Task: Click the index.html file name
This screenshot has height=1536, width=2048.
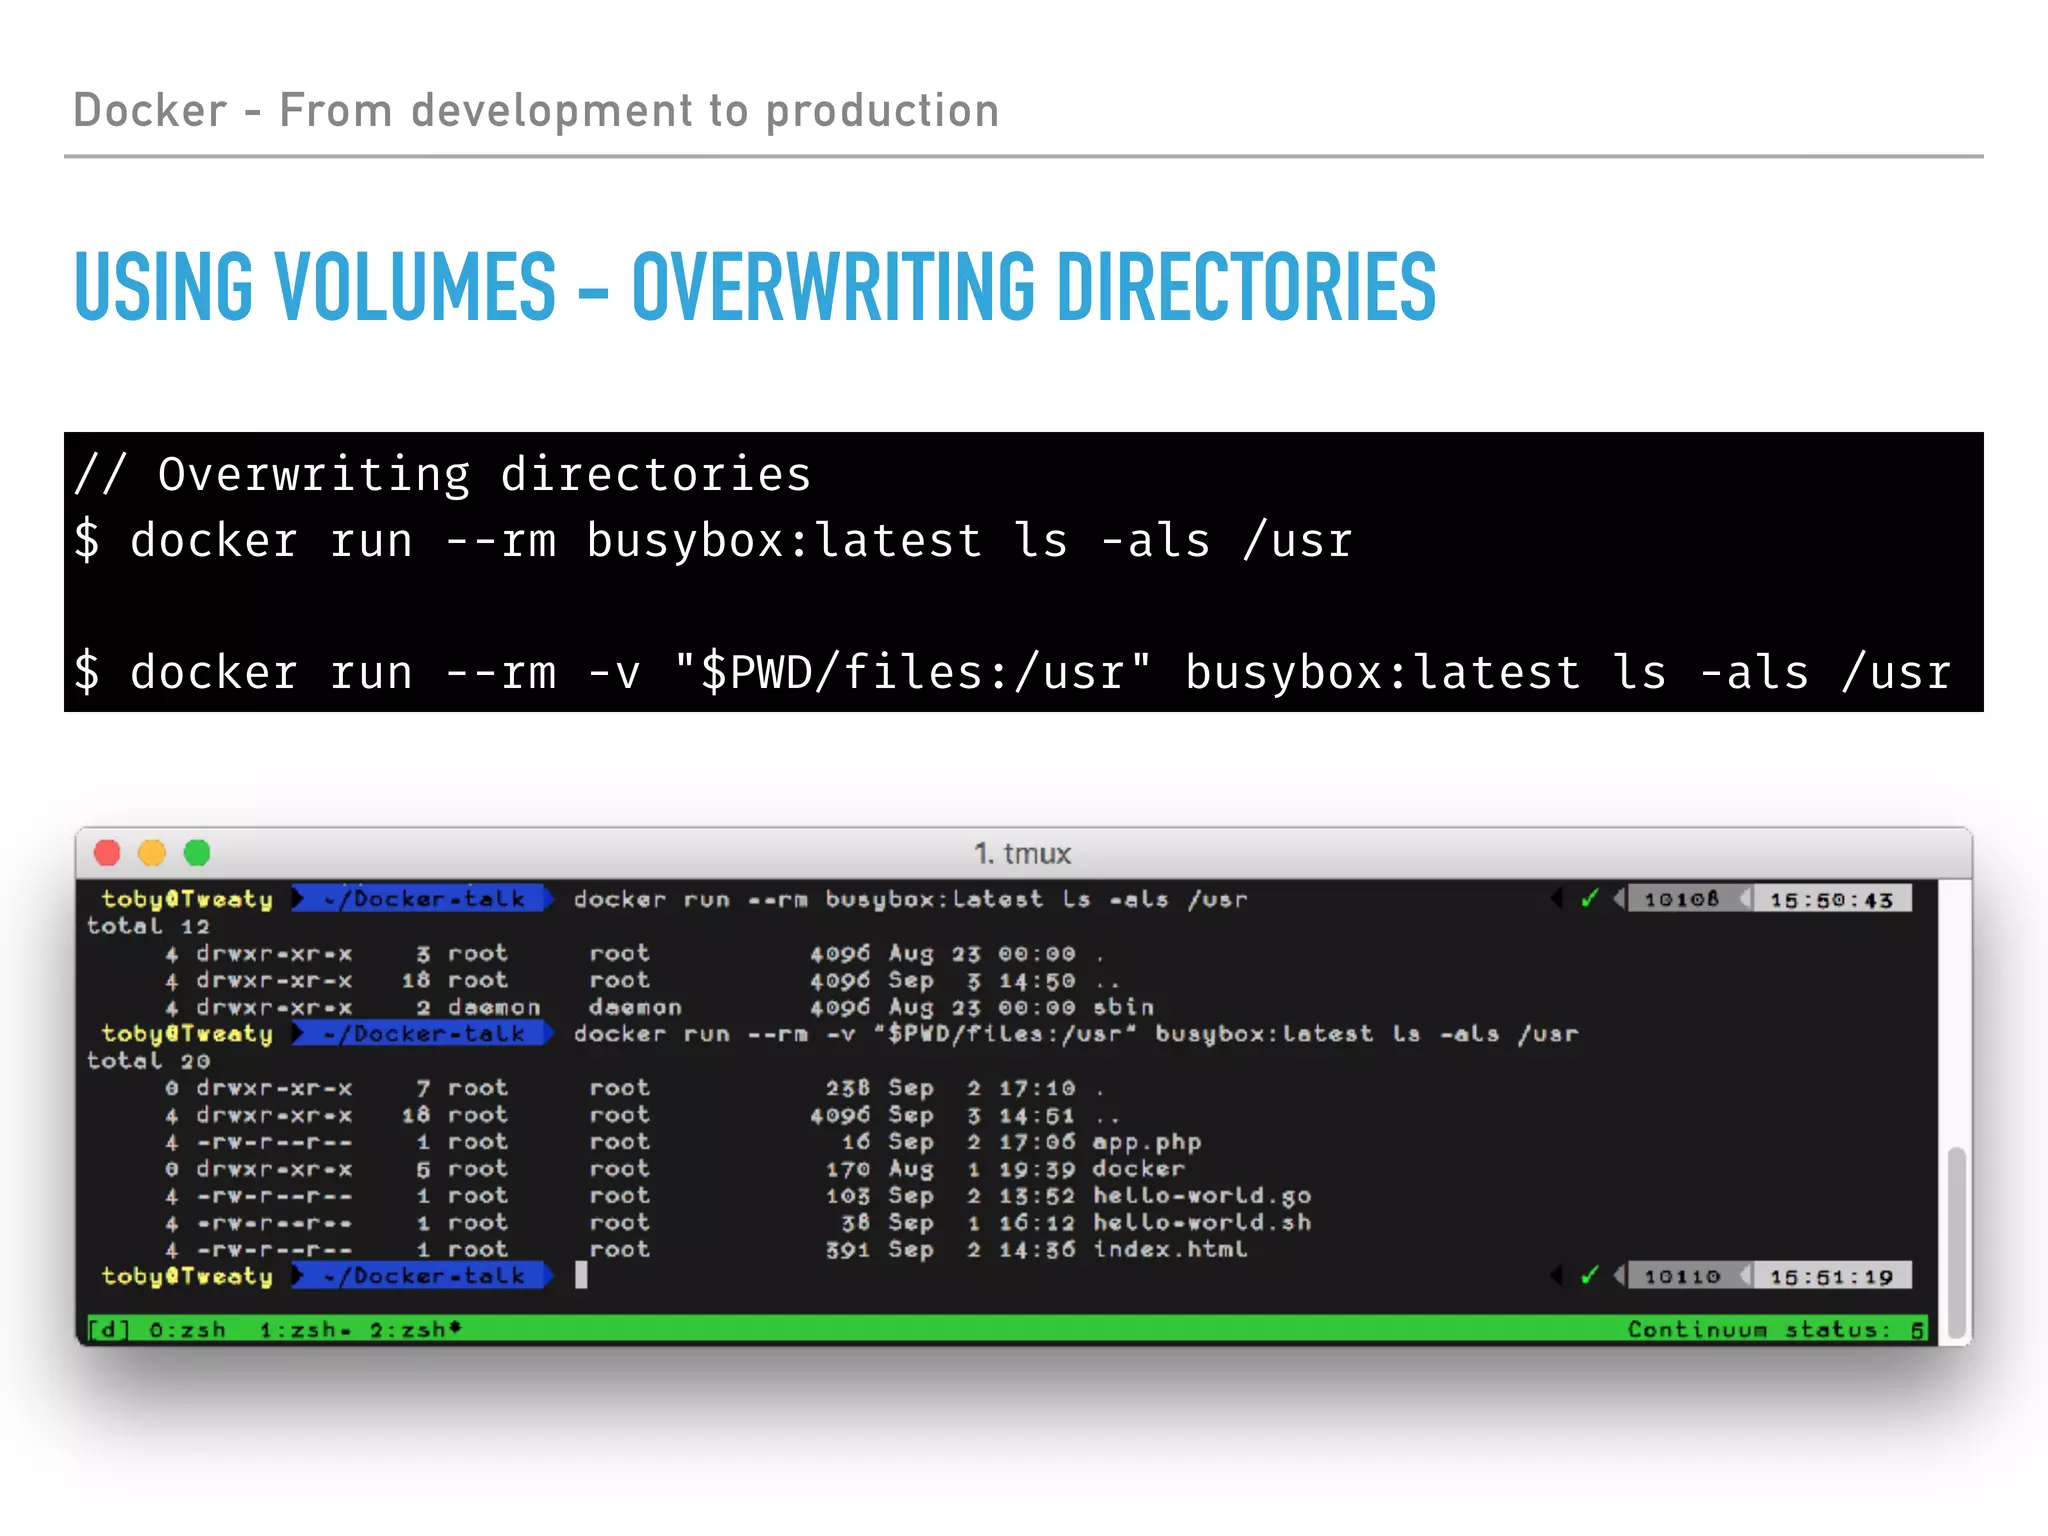Action: click(x=1170, y=1249)
